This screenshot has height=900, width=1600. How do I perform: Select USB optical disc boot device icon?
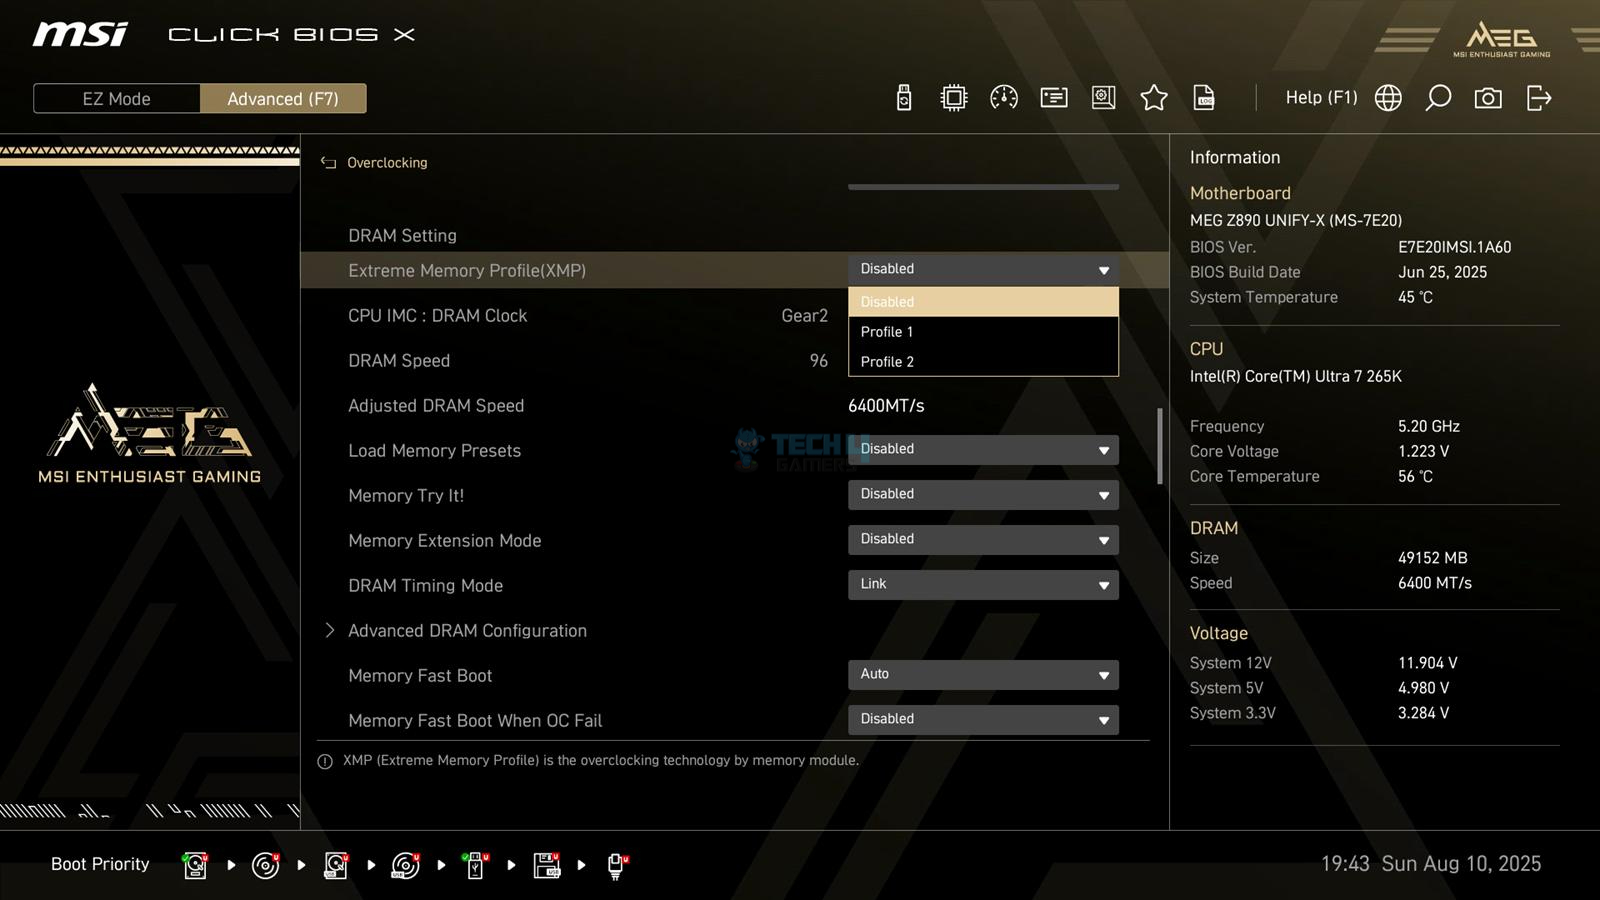[x=405, y=865]
